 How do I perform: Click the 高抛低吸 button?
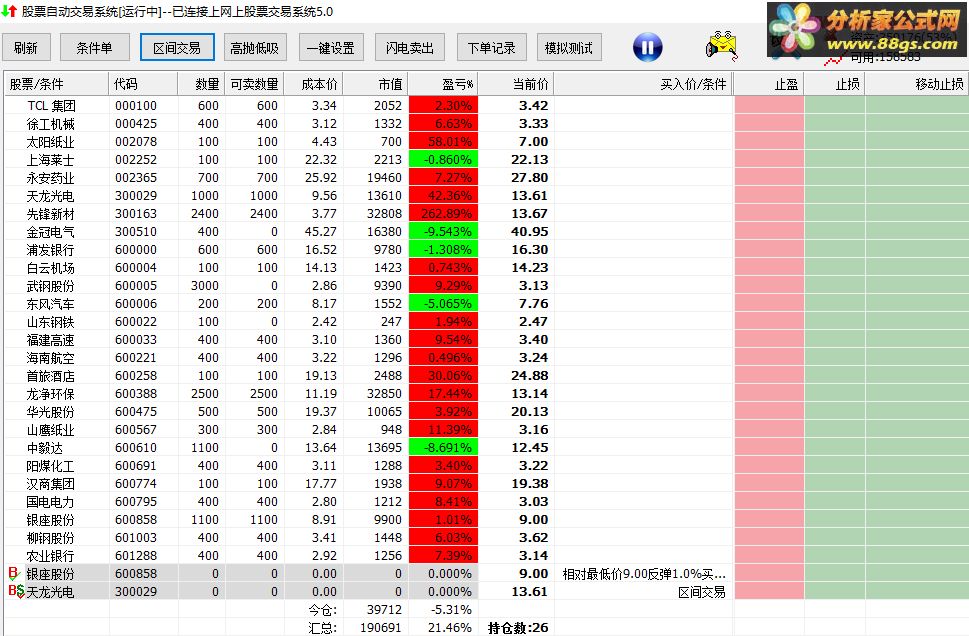click(255, 48)
